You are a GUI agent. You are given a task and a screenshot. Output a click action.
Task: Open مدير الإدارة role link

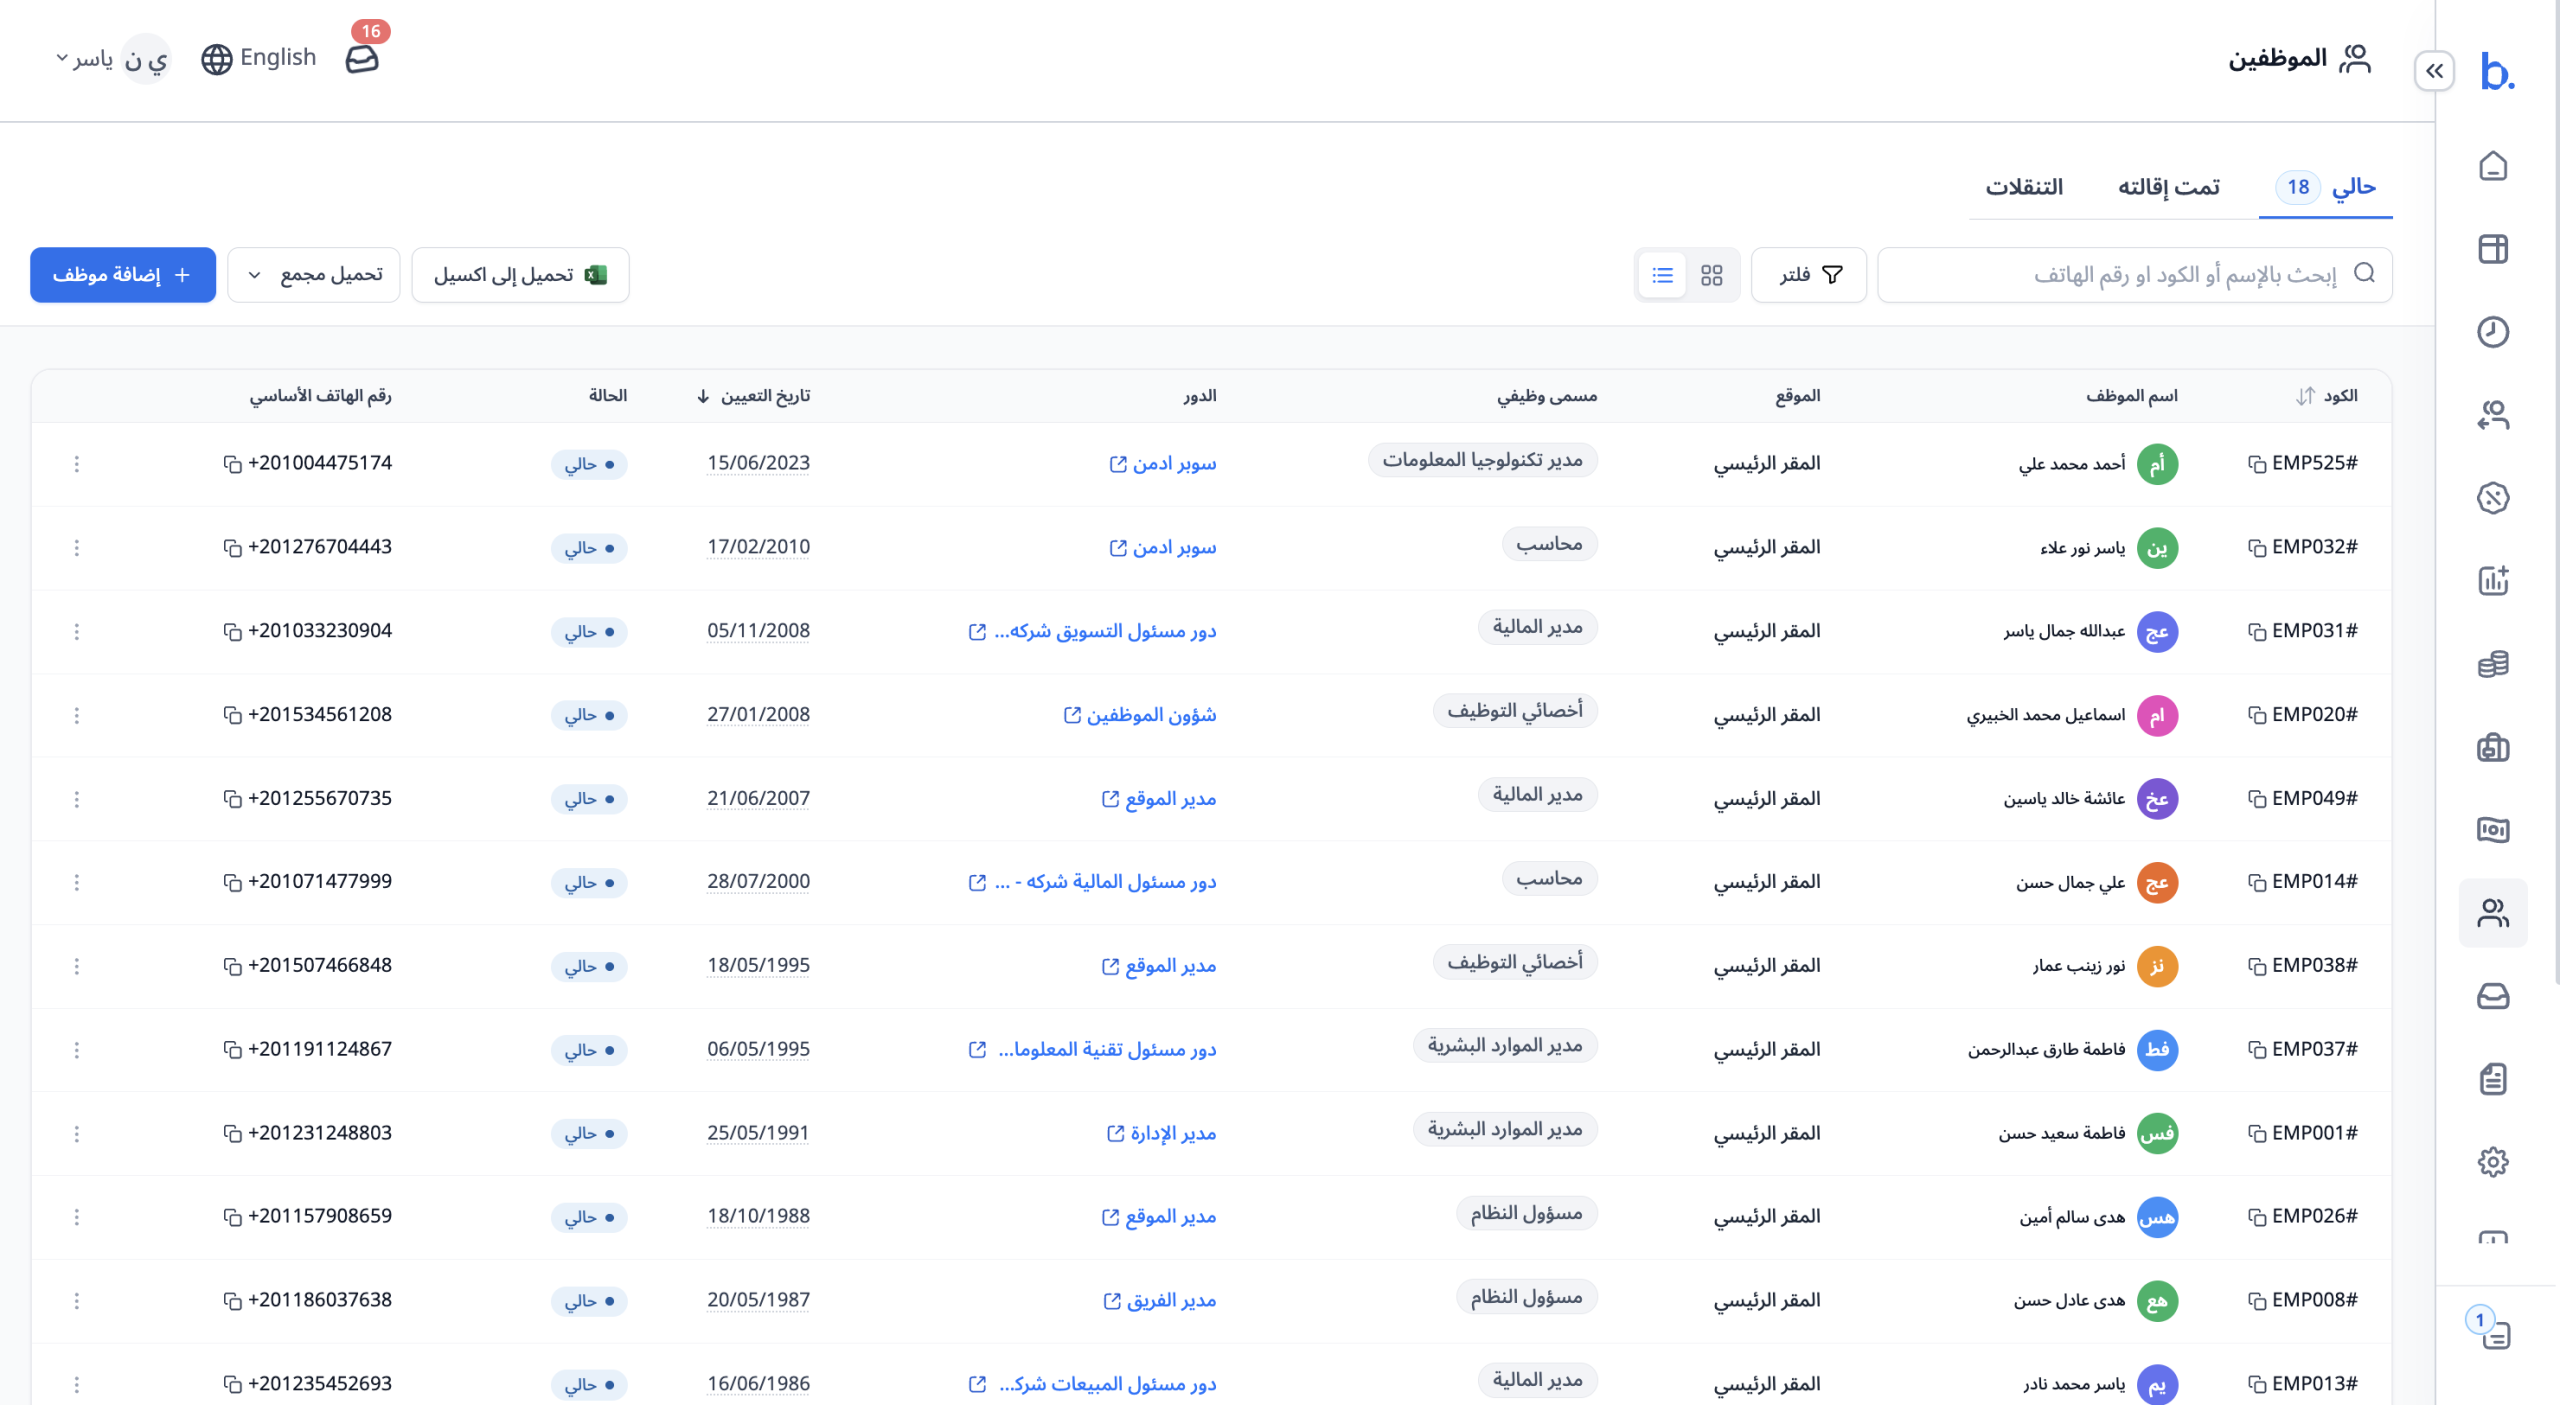pos(1161,1133)
